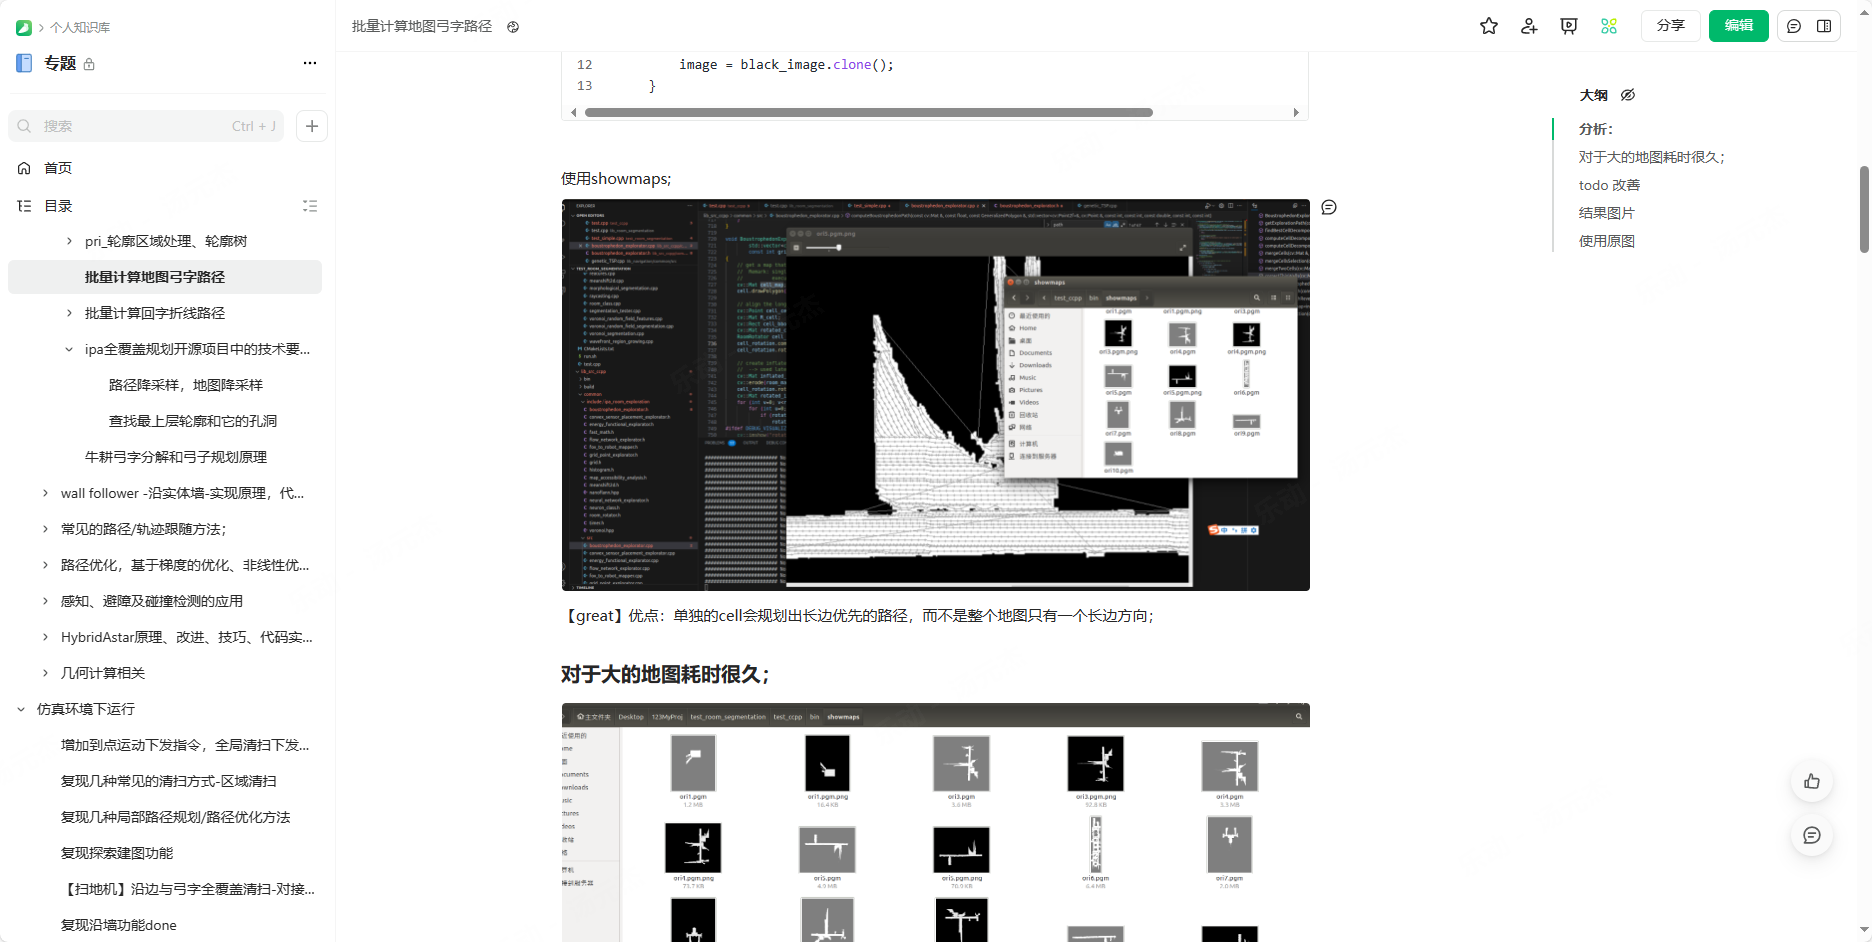Viewport: 1872px width, 942px height.
Task: Expand 感知、避障及碰撞检测的应用 node
Action: click(45, 601)
